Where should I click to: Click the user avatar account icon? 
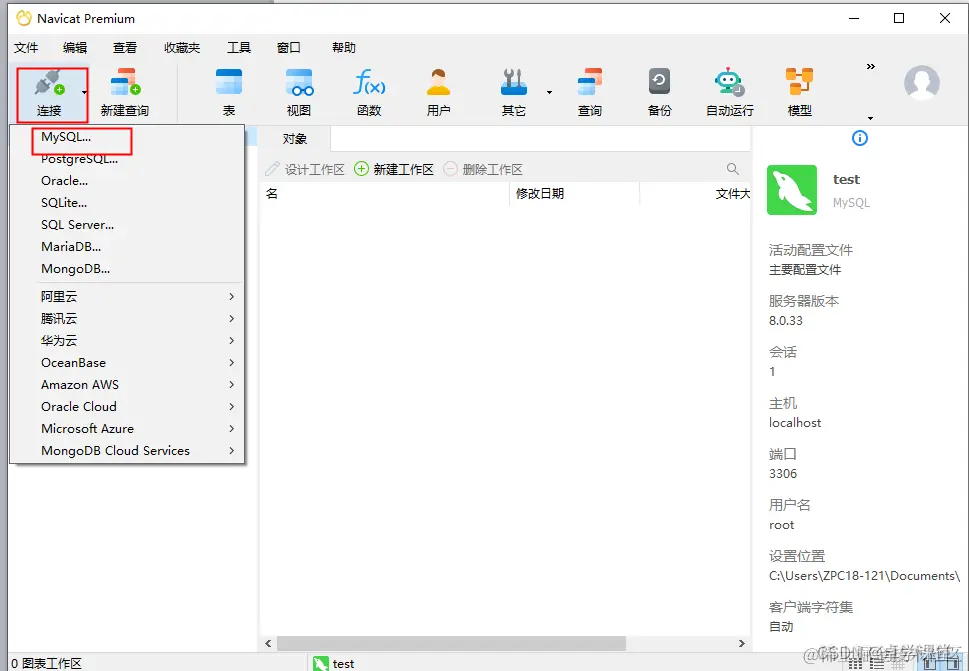point(921,83)
